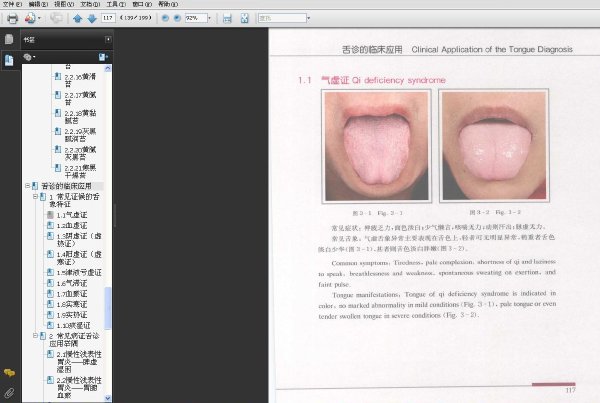Collapse the 1 常见证候的舌象特征 node
Viewport: 600px width, 403px height.
click(x=35, y=196)
